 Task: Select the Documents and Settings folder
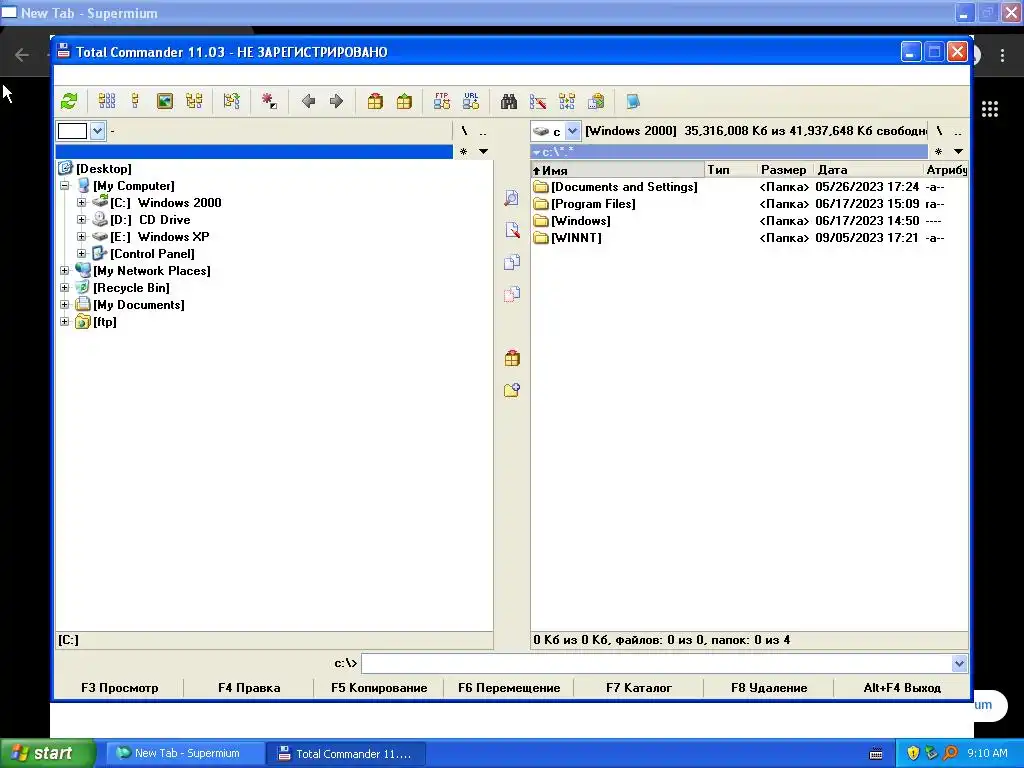tap(749, 187)
